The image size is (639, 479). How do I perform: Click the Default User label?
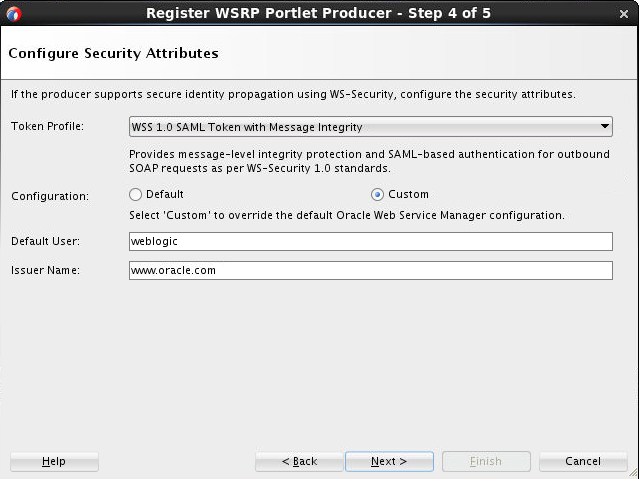(x=45, y=241)
